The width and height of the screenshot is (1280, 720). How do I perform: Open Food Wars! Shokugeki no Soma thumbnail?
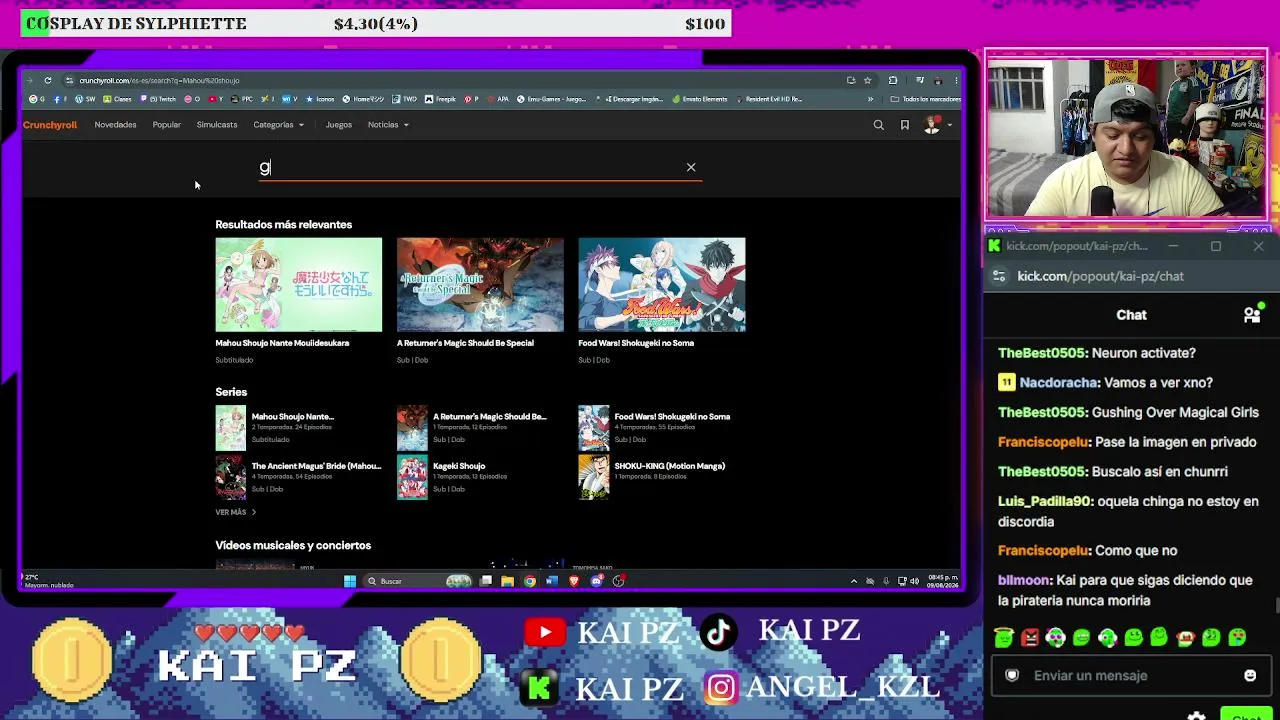(661, 285)
